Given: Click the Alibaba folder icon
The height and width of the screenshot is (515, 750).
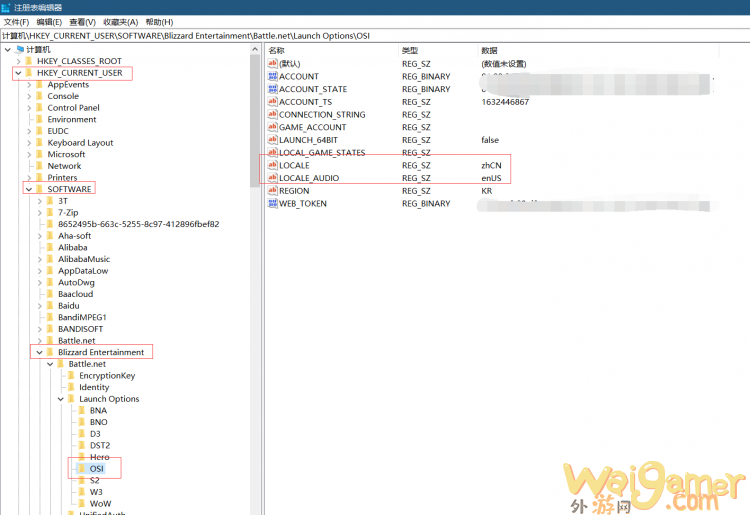Looking at the screenshot, I should point(50,248).
